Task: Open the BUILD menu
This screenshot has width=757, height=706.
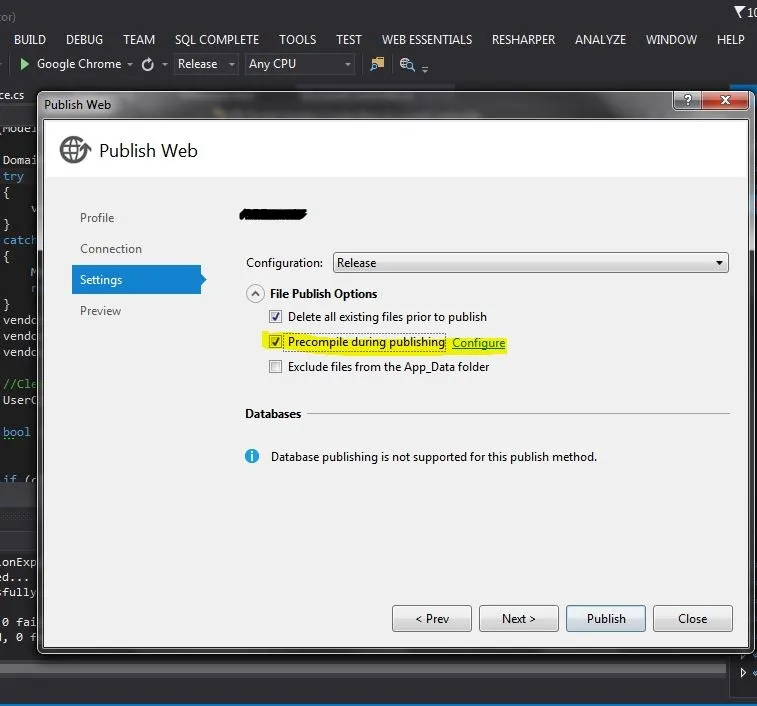Action: coord(30,40)
